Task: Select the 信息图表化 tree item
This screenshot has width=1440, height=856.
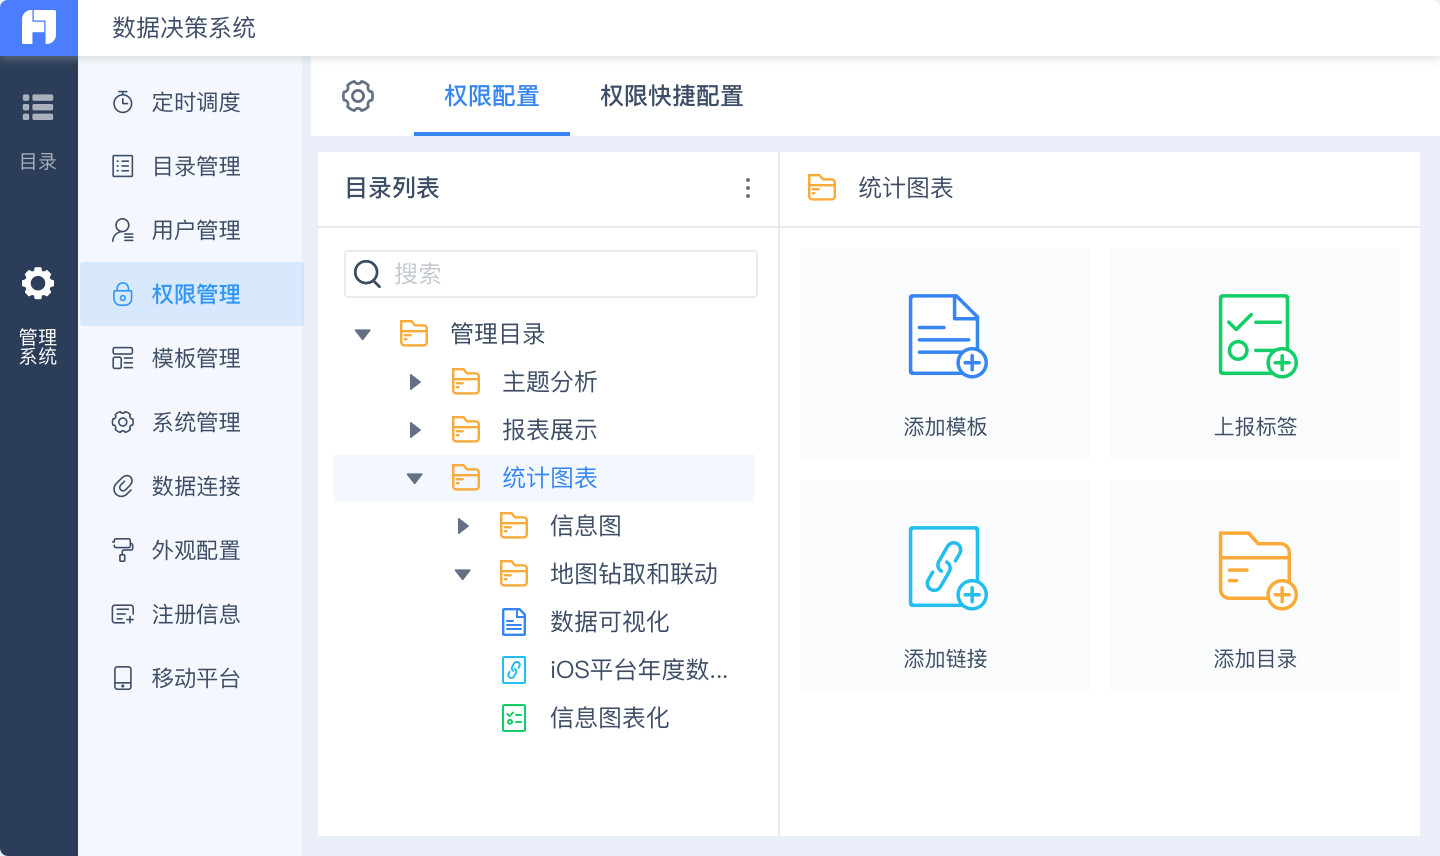Action: [609, 718]
